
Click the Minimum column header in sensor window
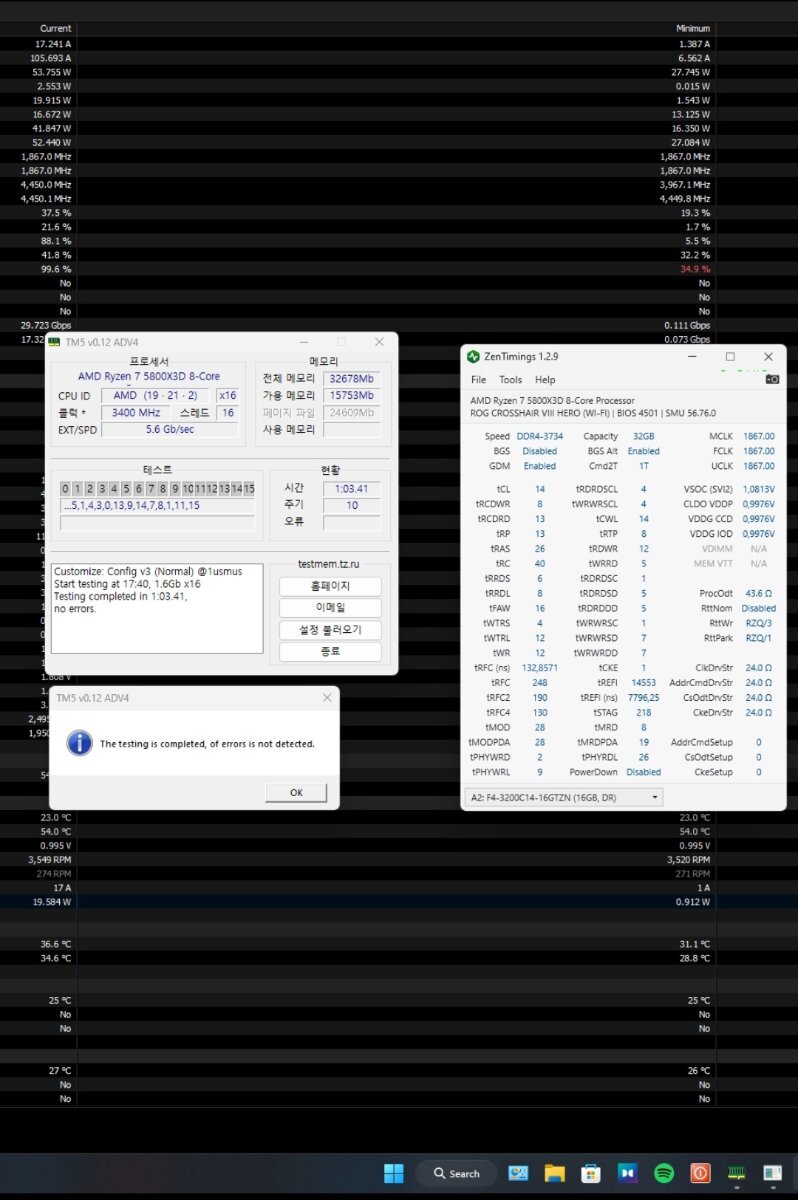[x=692, y=28]
